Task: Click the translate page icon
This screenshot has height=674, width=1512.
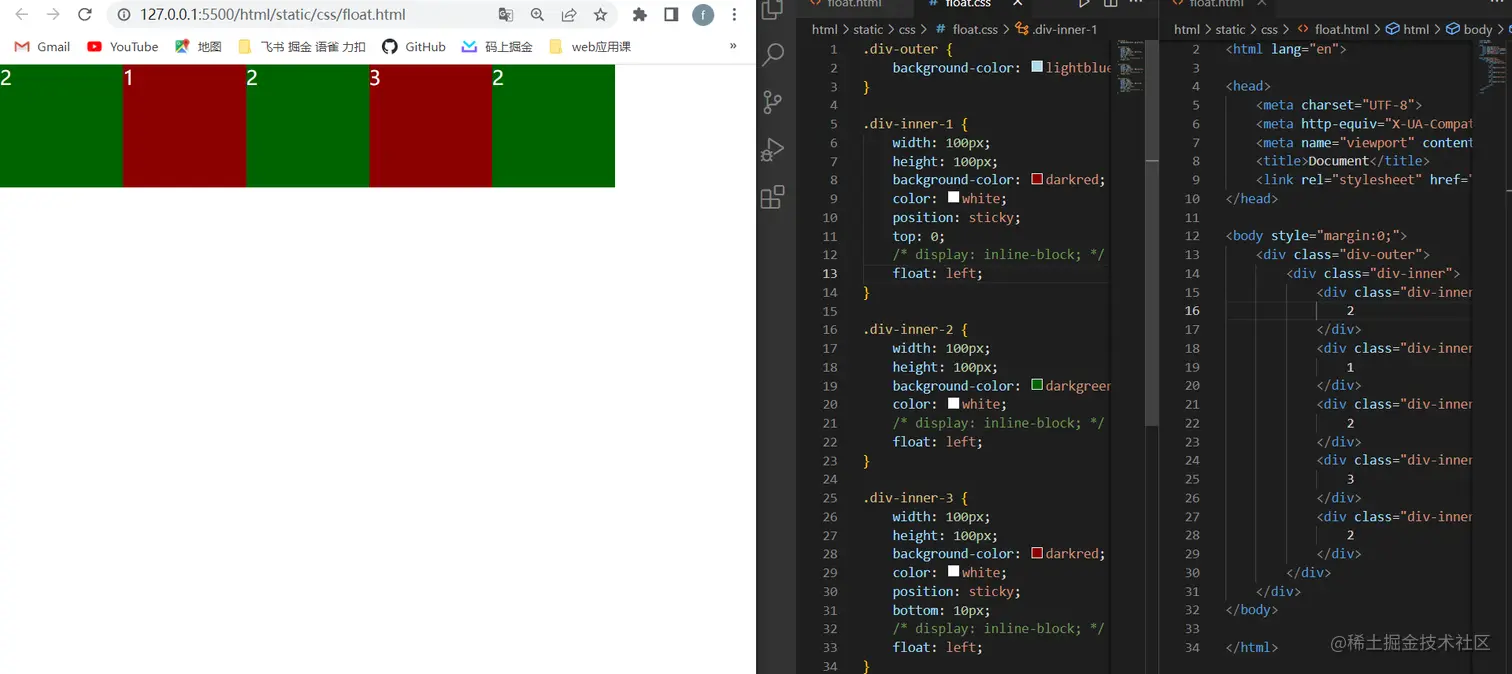Action: click(x=506, y=15)
